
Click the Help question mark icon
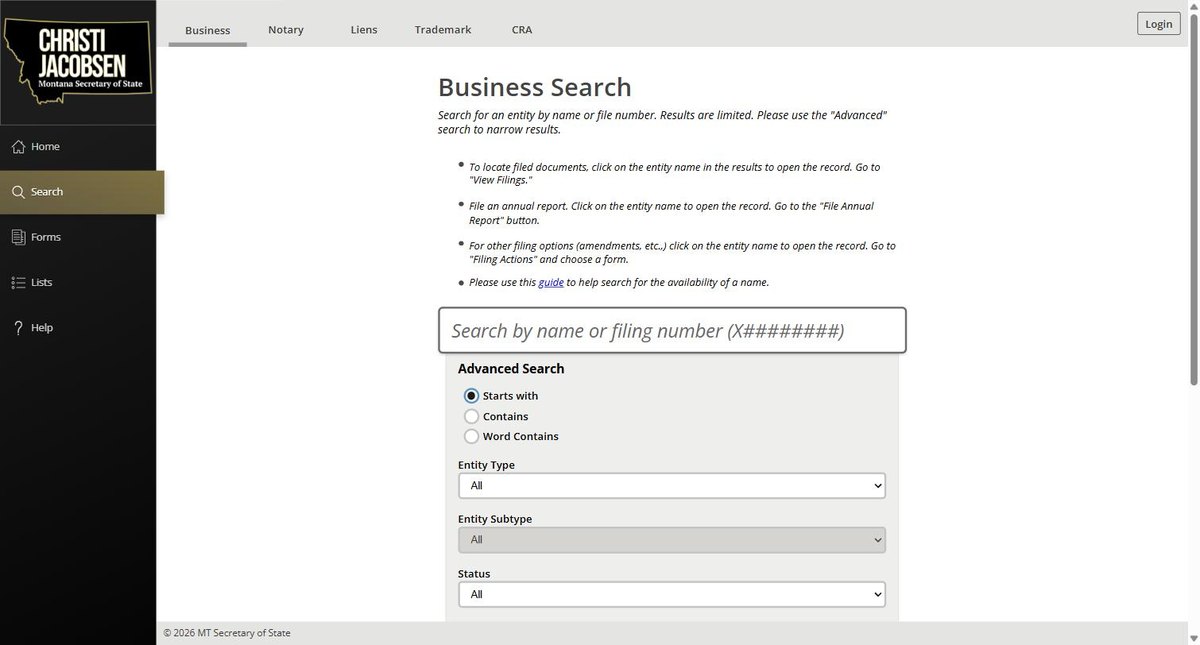(18, 328)
